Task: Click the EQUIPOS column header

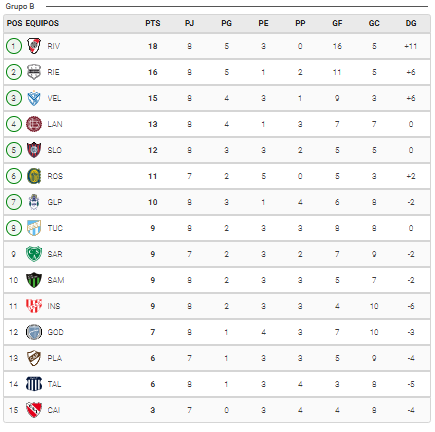Action: pos(42,23)
